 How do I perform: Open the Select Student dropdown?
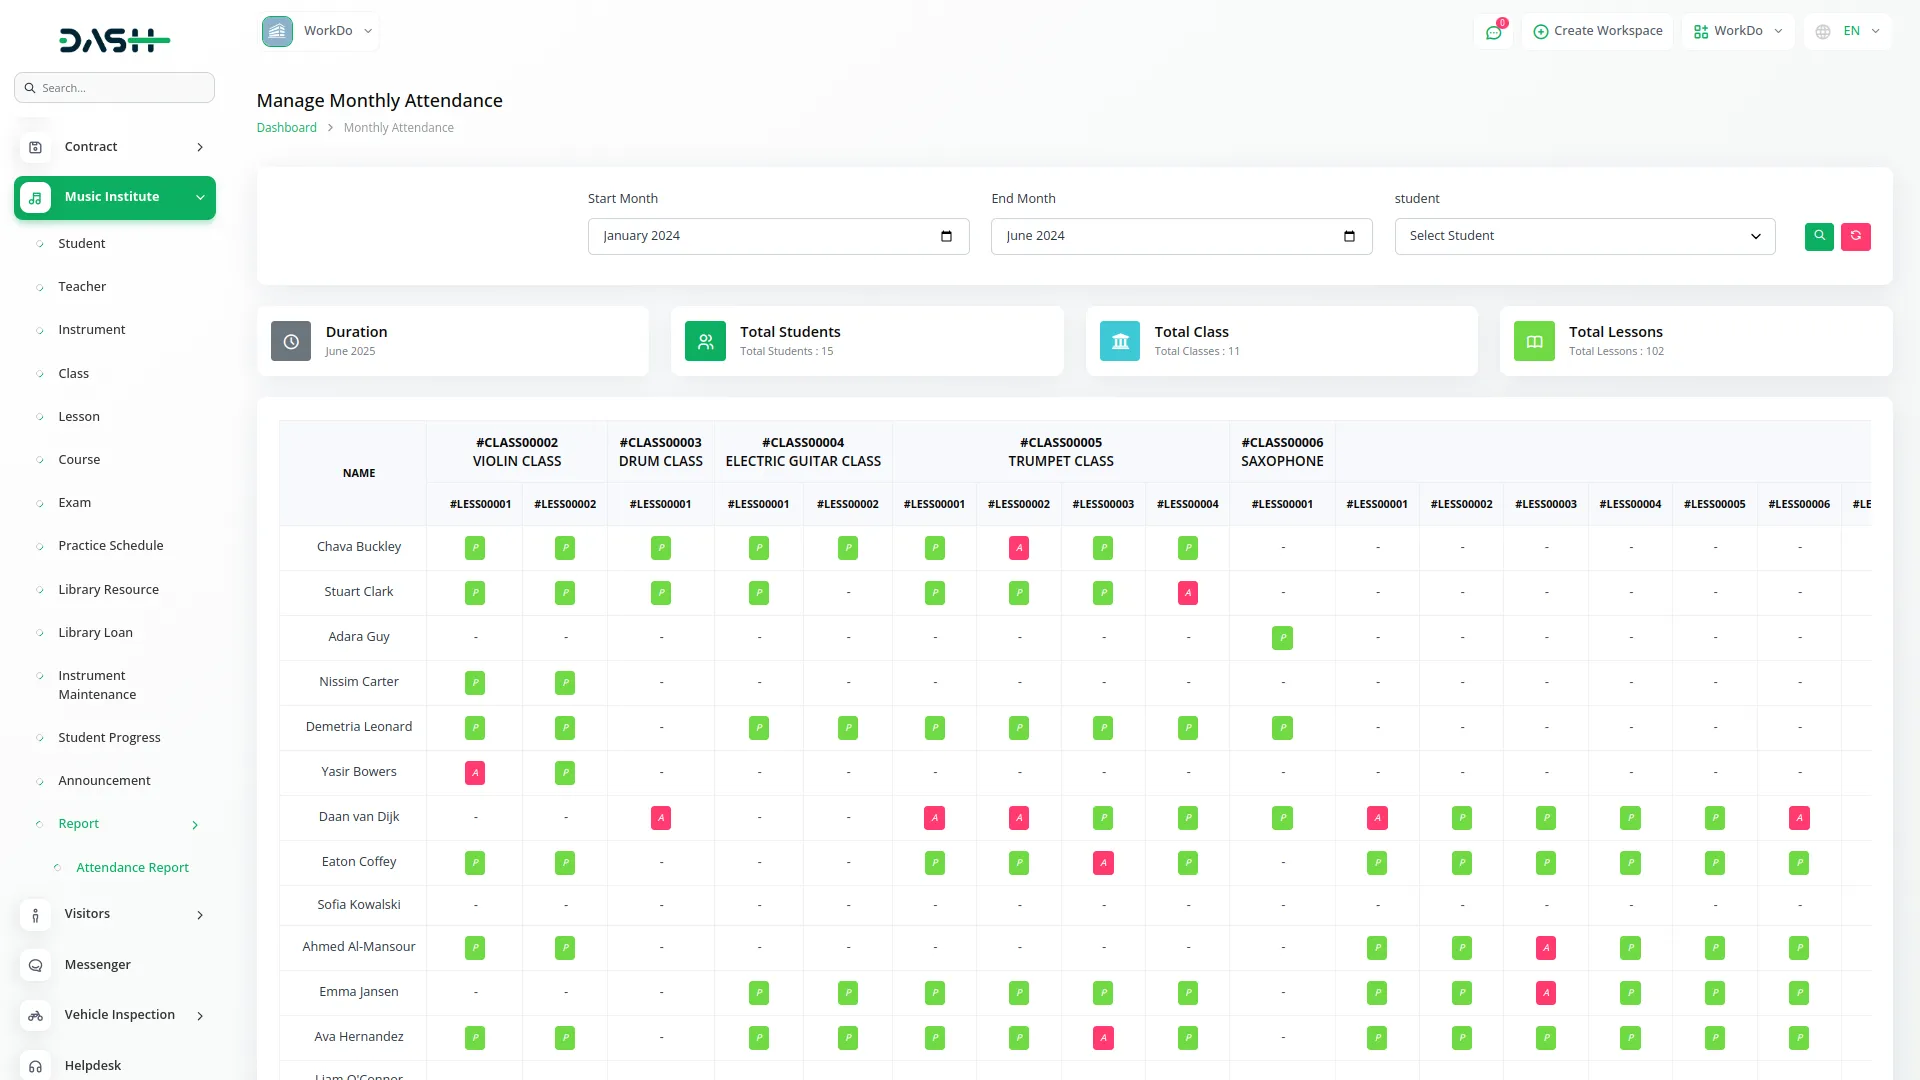1584,237
